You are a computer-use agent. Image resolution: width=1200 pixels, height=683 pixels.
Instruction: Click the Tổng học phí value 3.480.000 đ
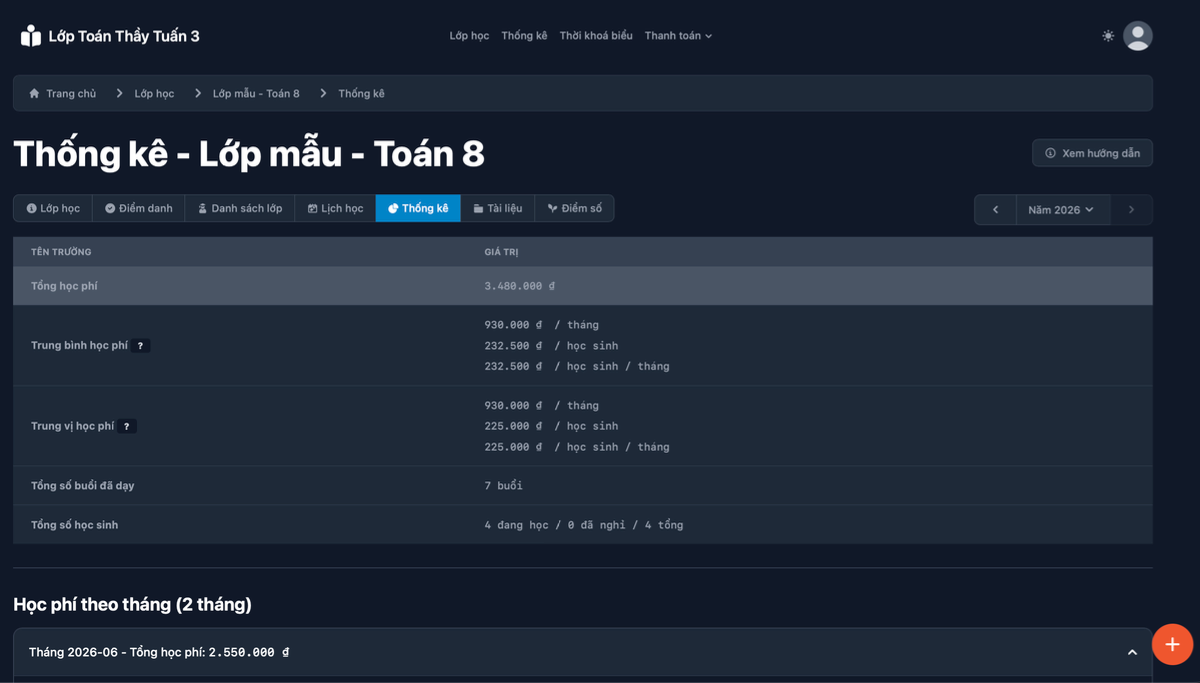click(x=519, y=286)
